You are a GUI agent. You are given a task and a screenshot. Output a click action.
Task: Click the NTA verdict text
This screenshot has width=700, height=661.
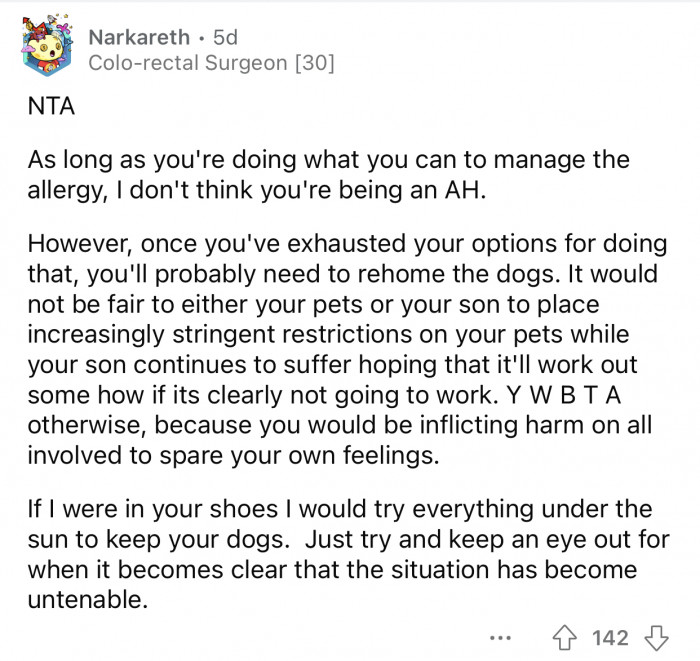[51, 107]
